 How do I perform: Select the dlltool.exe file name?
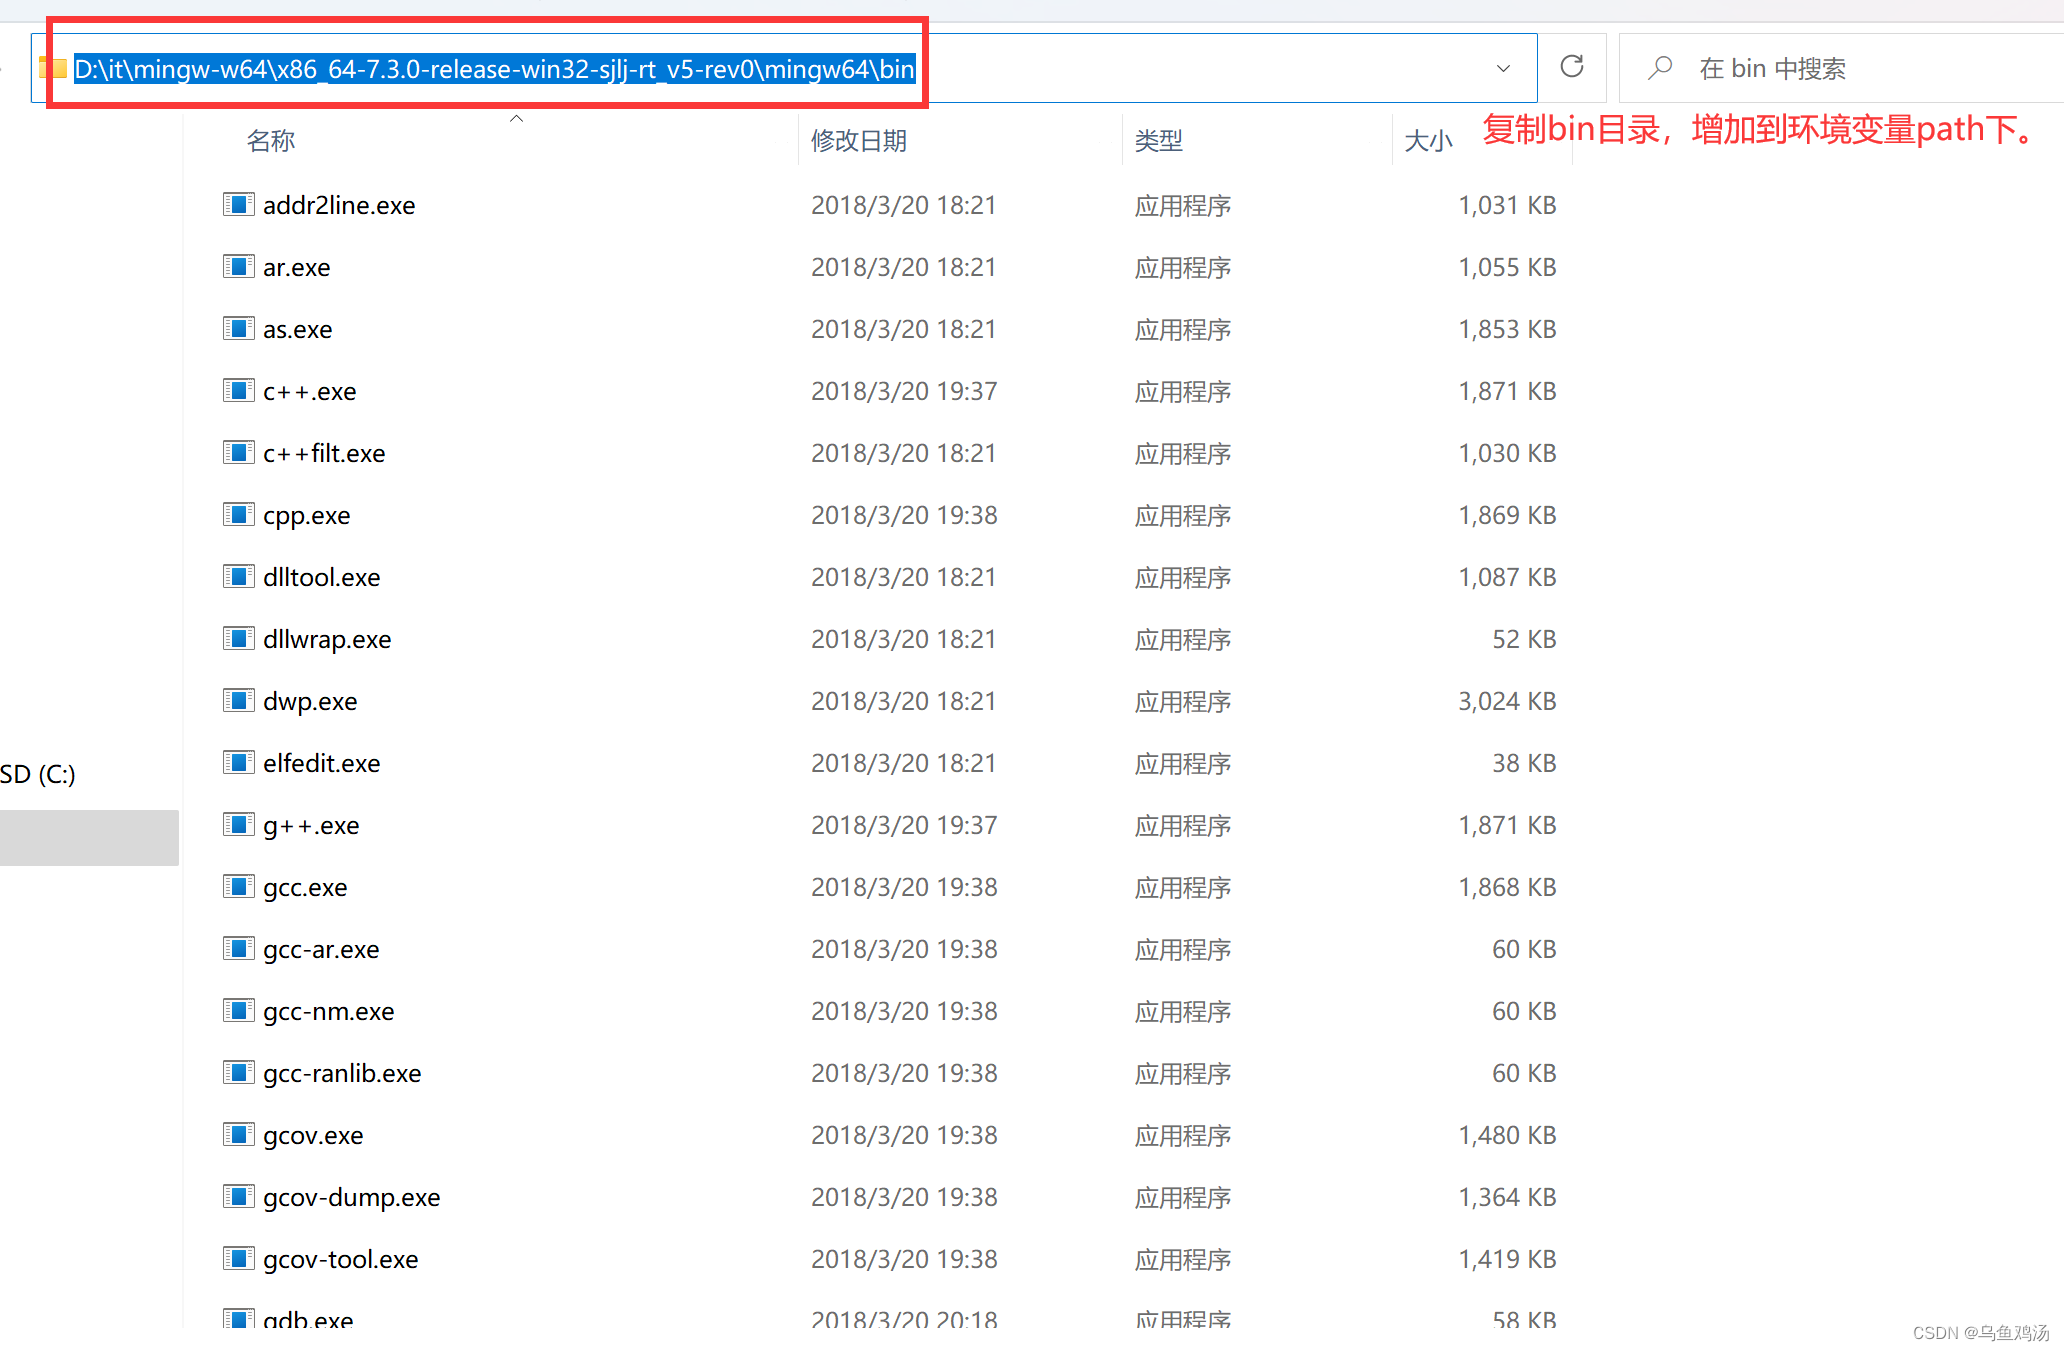[x=321, y=577]
